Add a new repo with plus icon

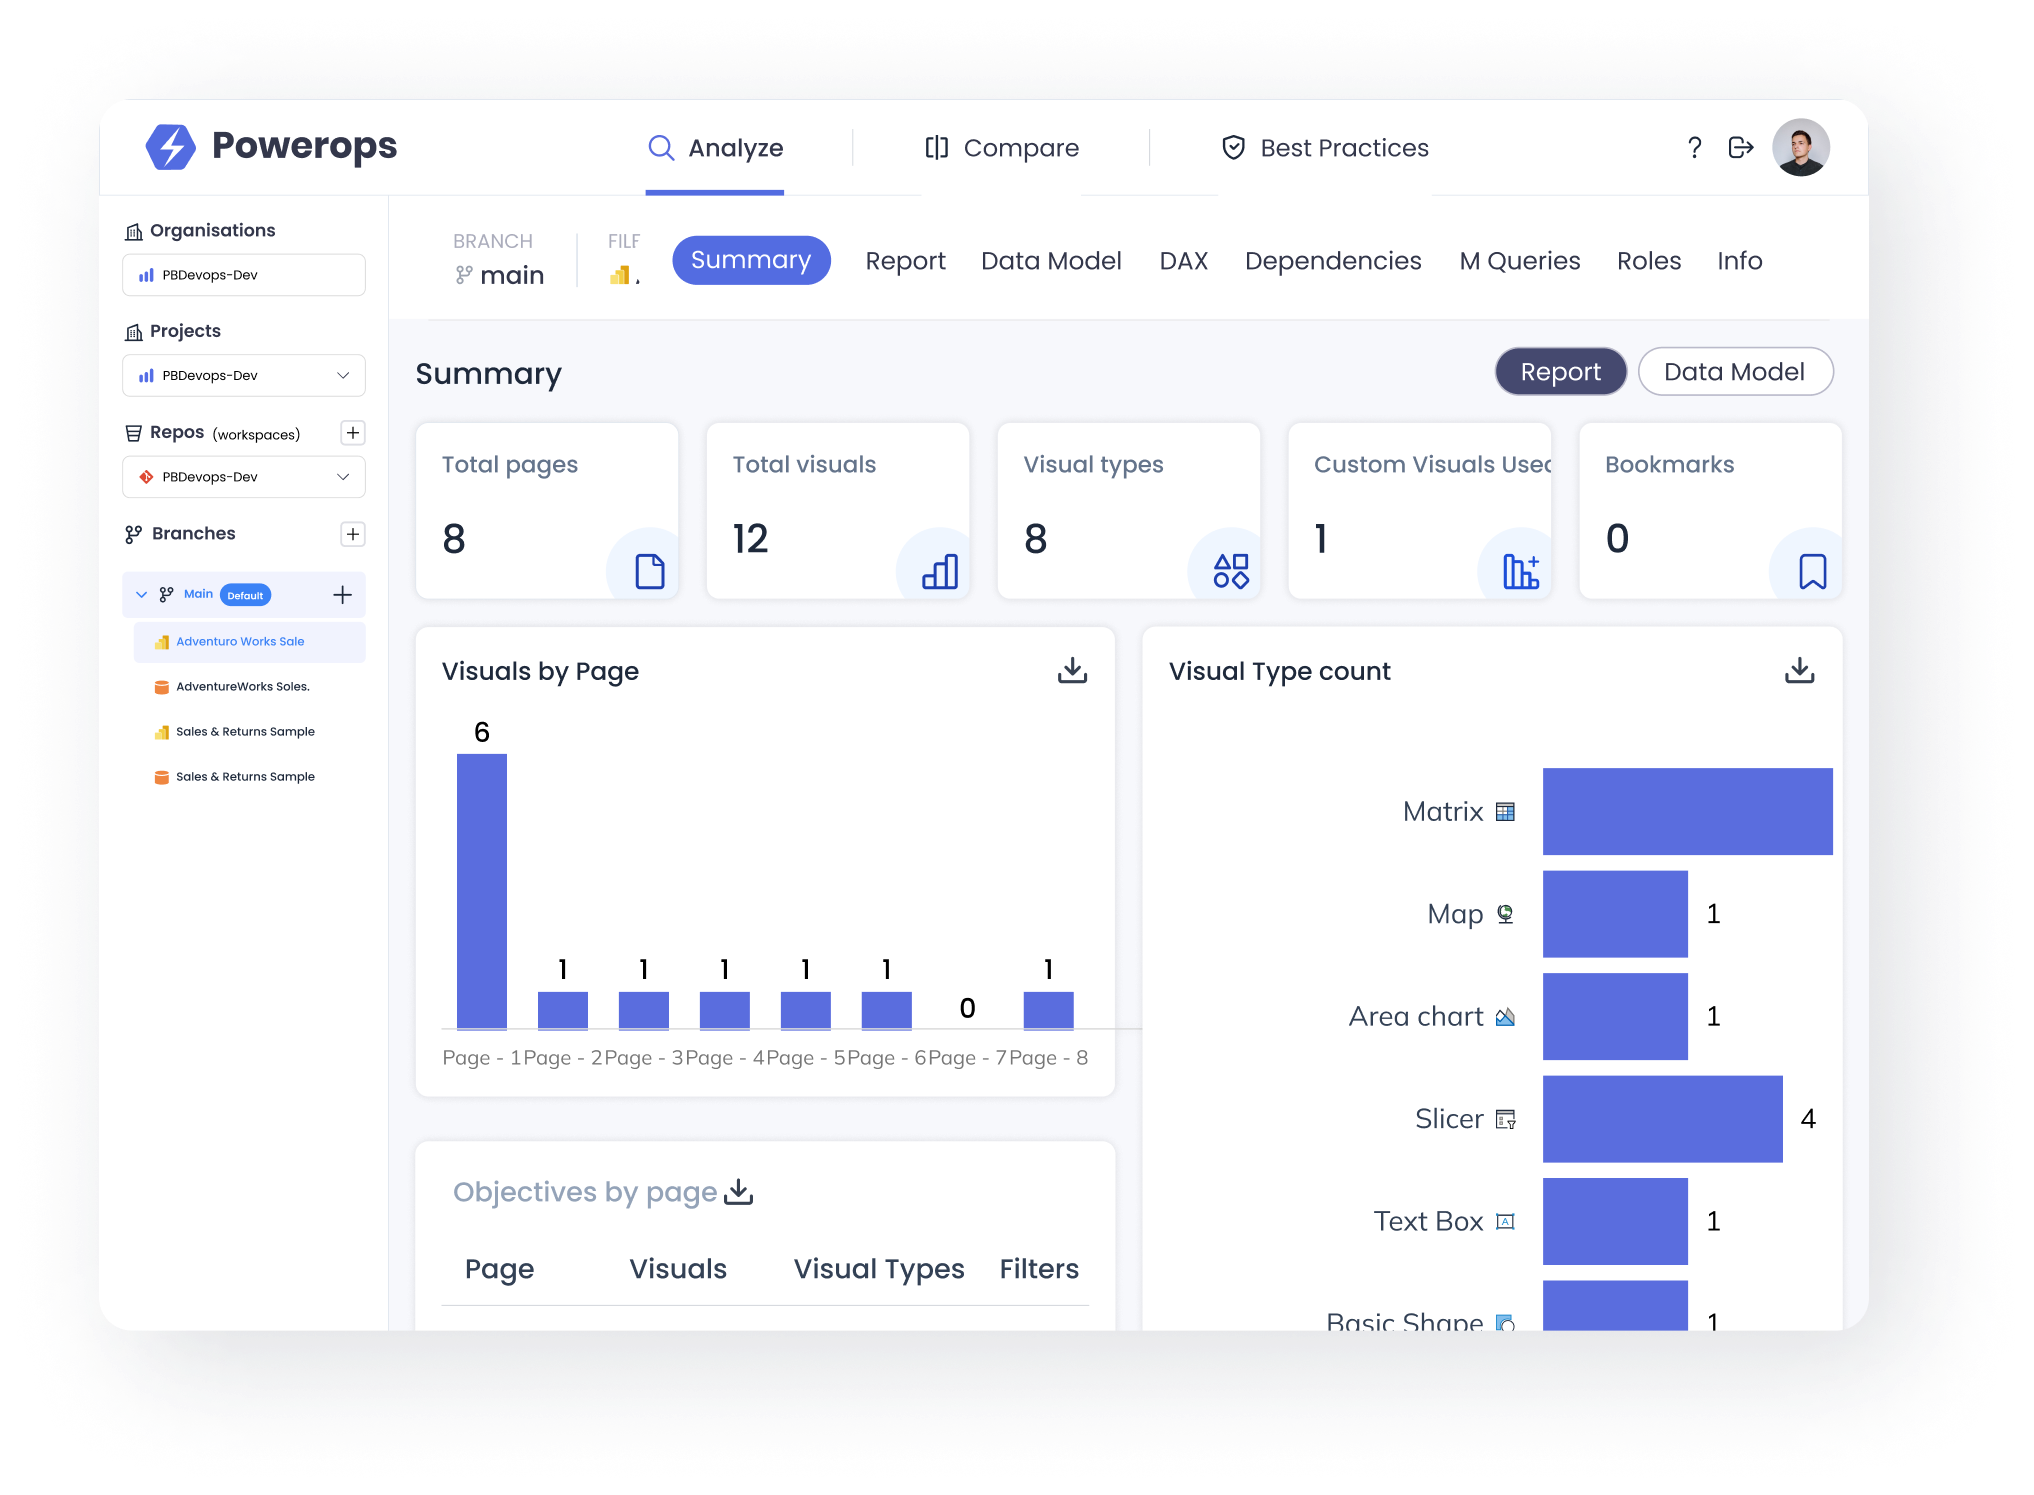[x=352, y=433]
